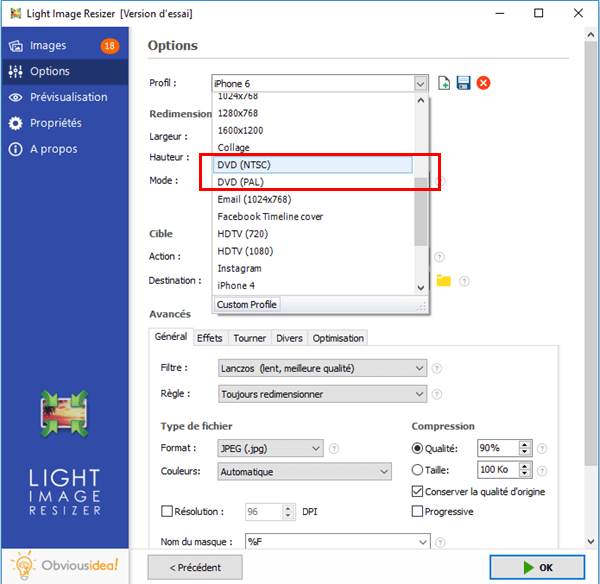Image resolution: width=600 pixels, height=584 pixels.
Task: Click profile list scroll up arrow
Action: 421,101
